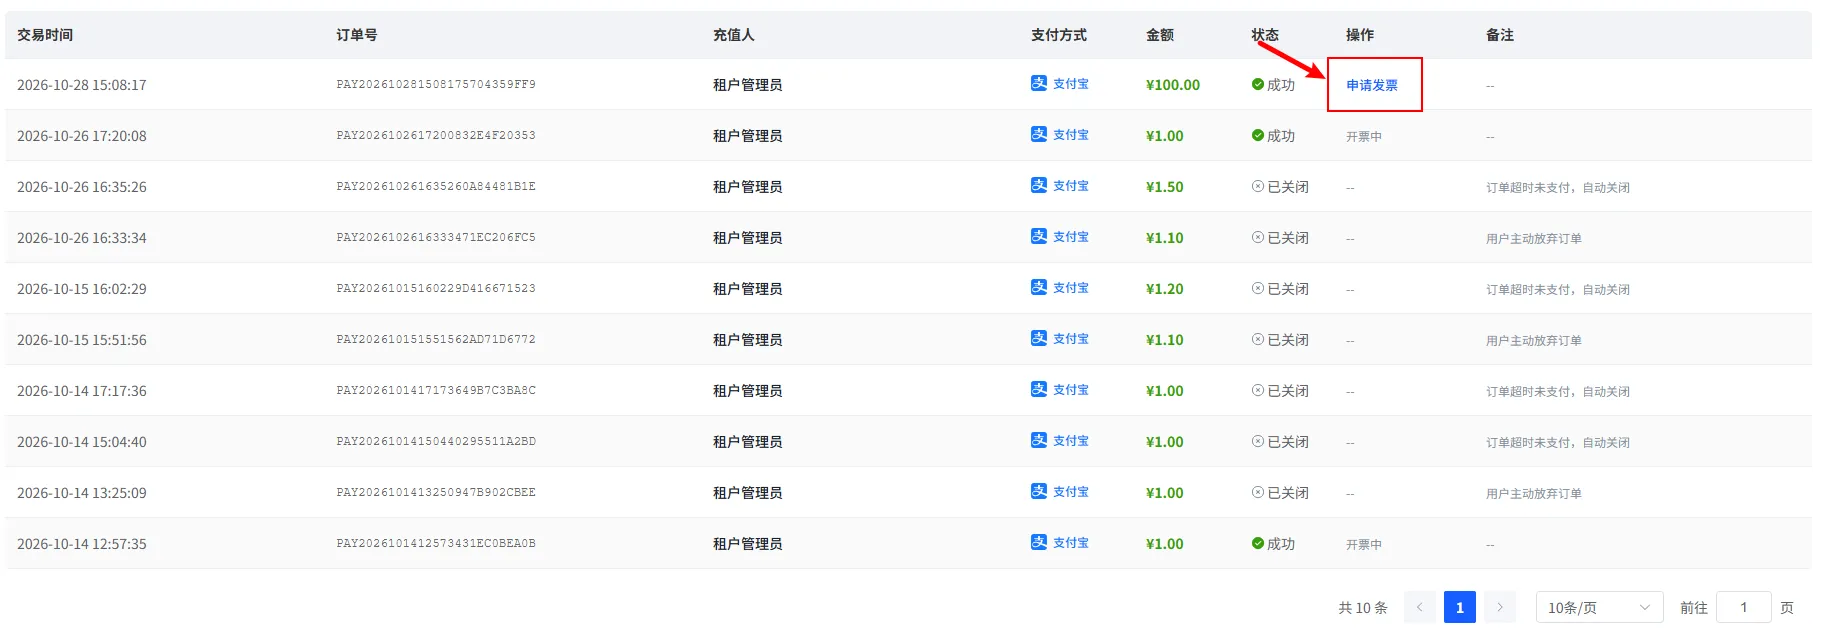Click the 已关闭 status icon in the ¥1.20 row
1825x643 pixels.
(x=1258, y=289)
